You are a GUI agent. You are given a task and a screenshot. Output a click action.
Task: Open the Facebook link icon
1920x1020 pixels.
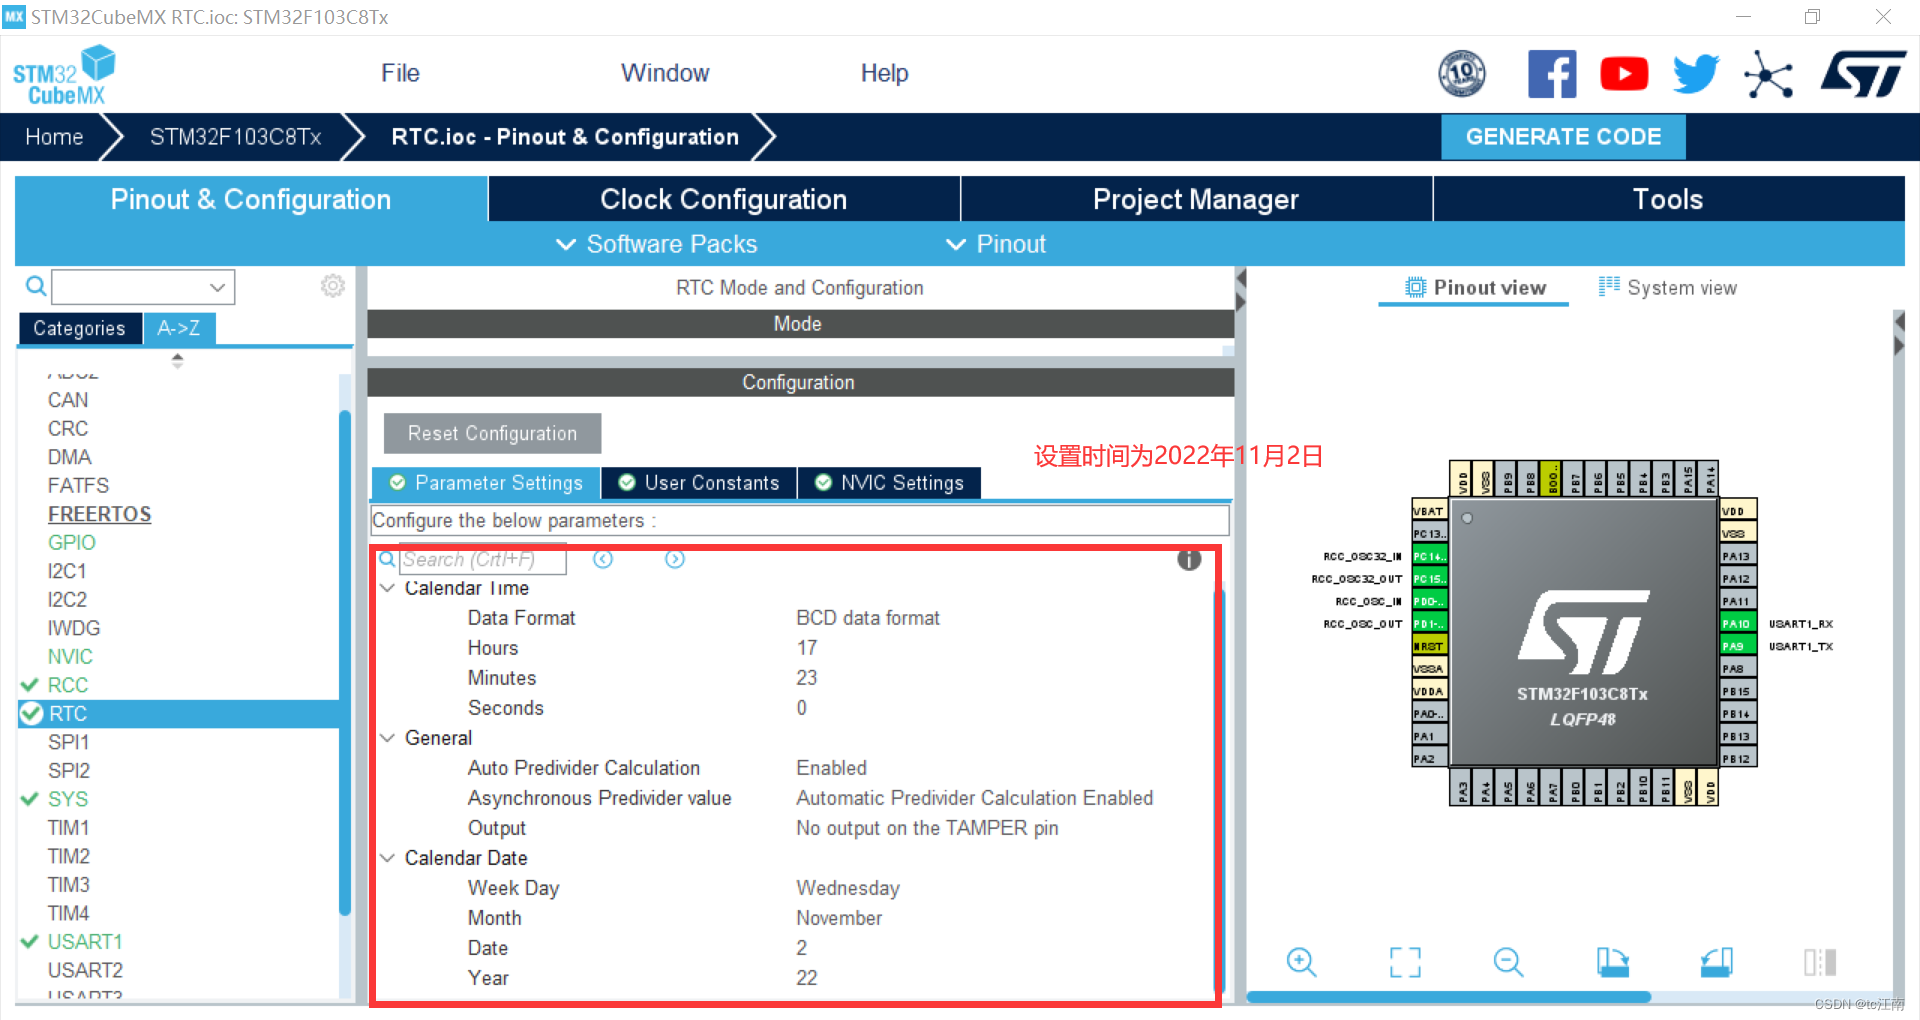click(x=1552, y=74)
